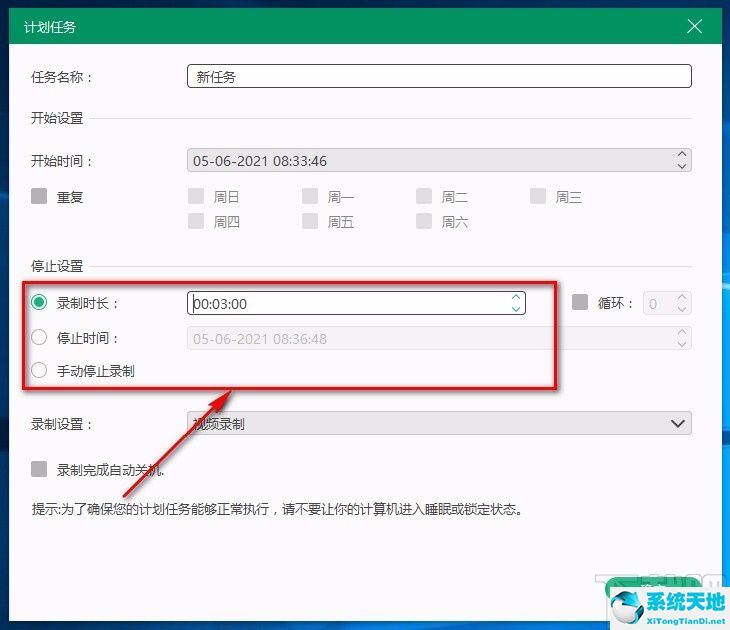Close the 计划任务 dialog
Viewport: 730px width, 630px height.
694,26
